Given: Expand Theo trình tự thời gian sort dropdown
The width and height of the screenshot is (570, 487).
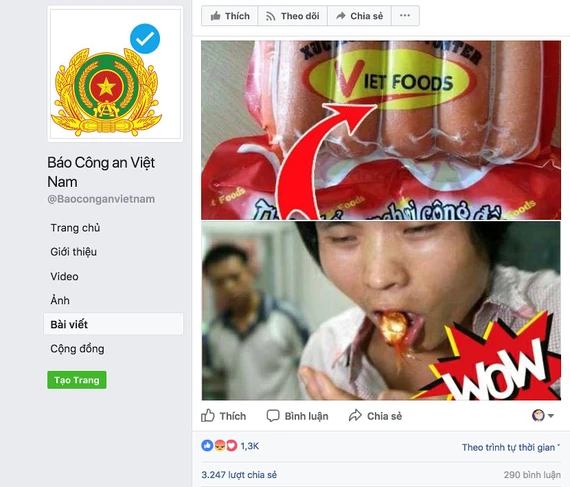Looking at the screenshot, I should [x=511, y=447].
